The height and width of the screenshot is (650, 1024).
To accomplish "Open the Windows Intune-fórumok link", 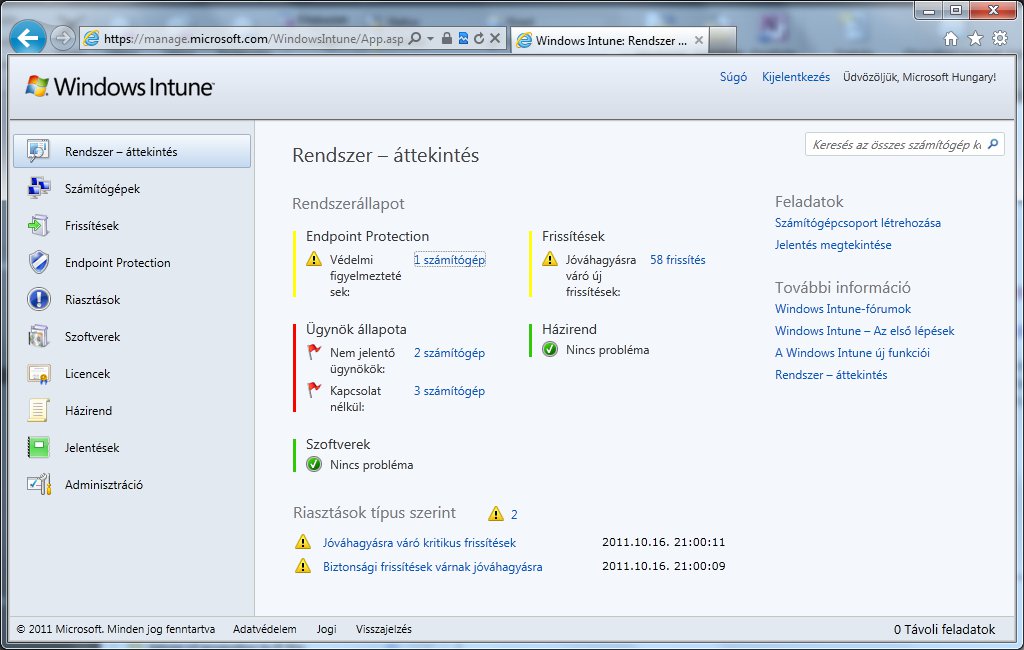I will click(x=843, y=309).
